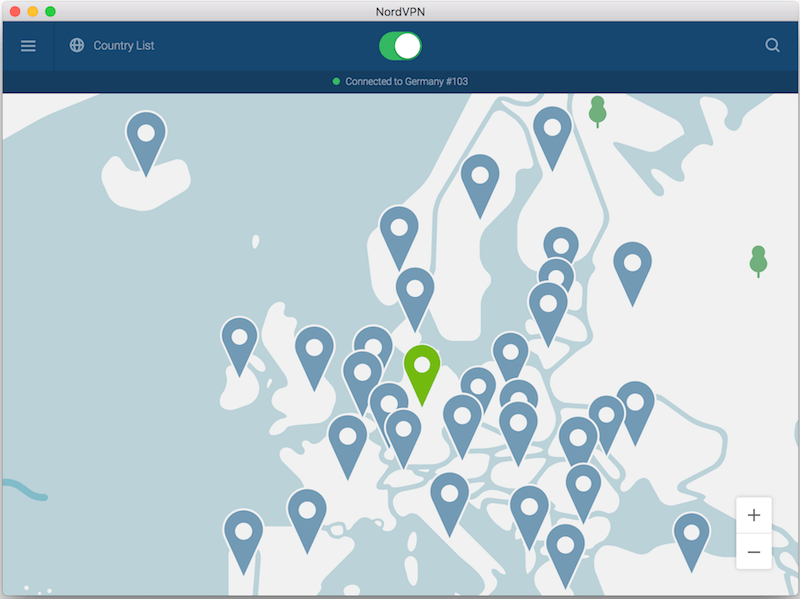
Task: Zoom in the map with the plus button
Action: click(x=754, y=515)
